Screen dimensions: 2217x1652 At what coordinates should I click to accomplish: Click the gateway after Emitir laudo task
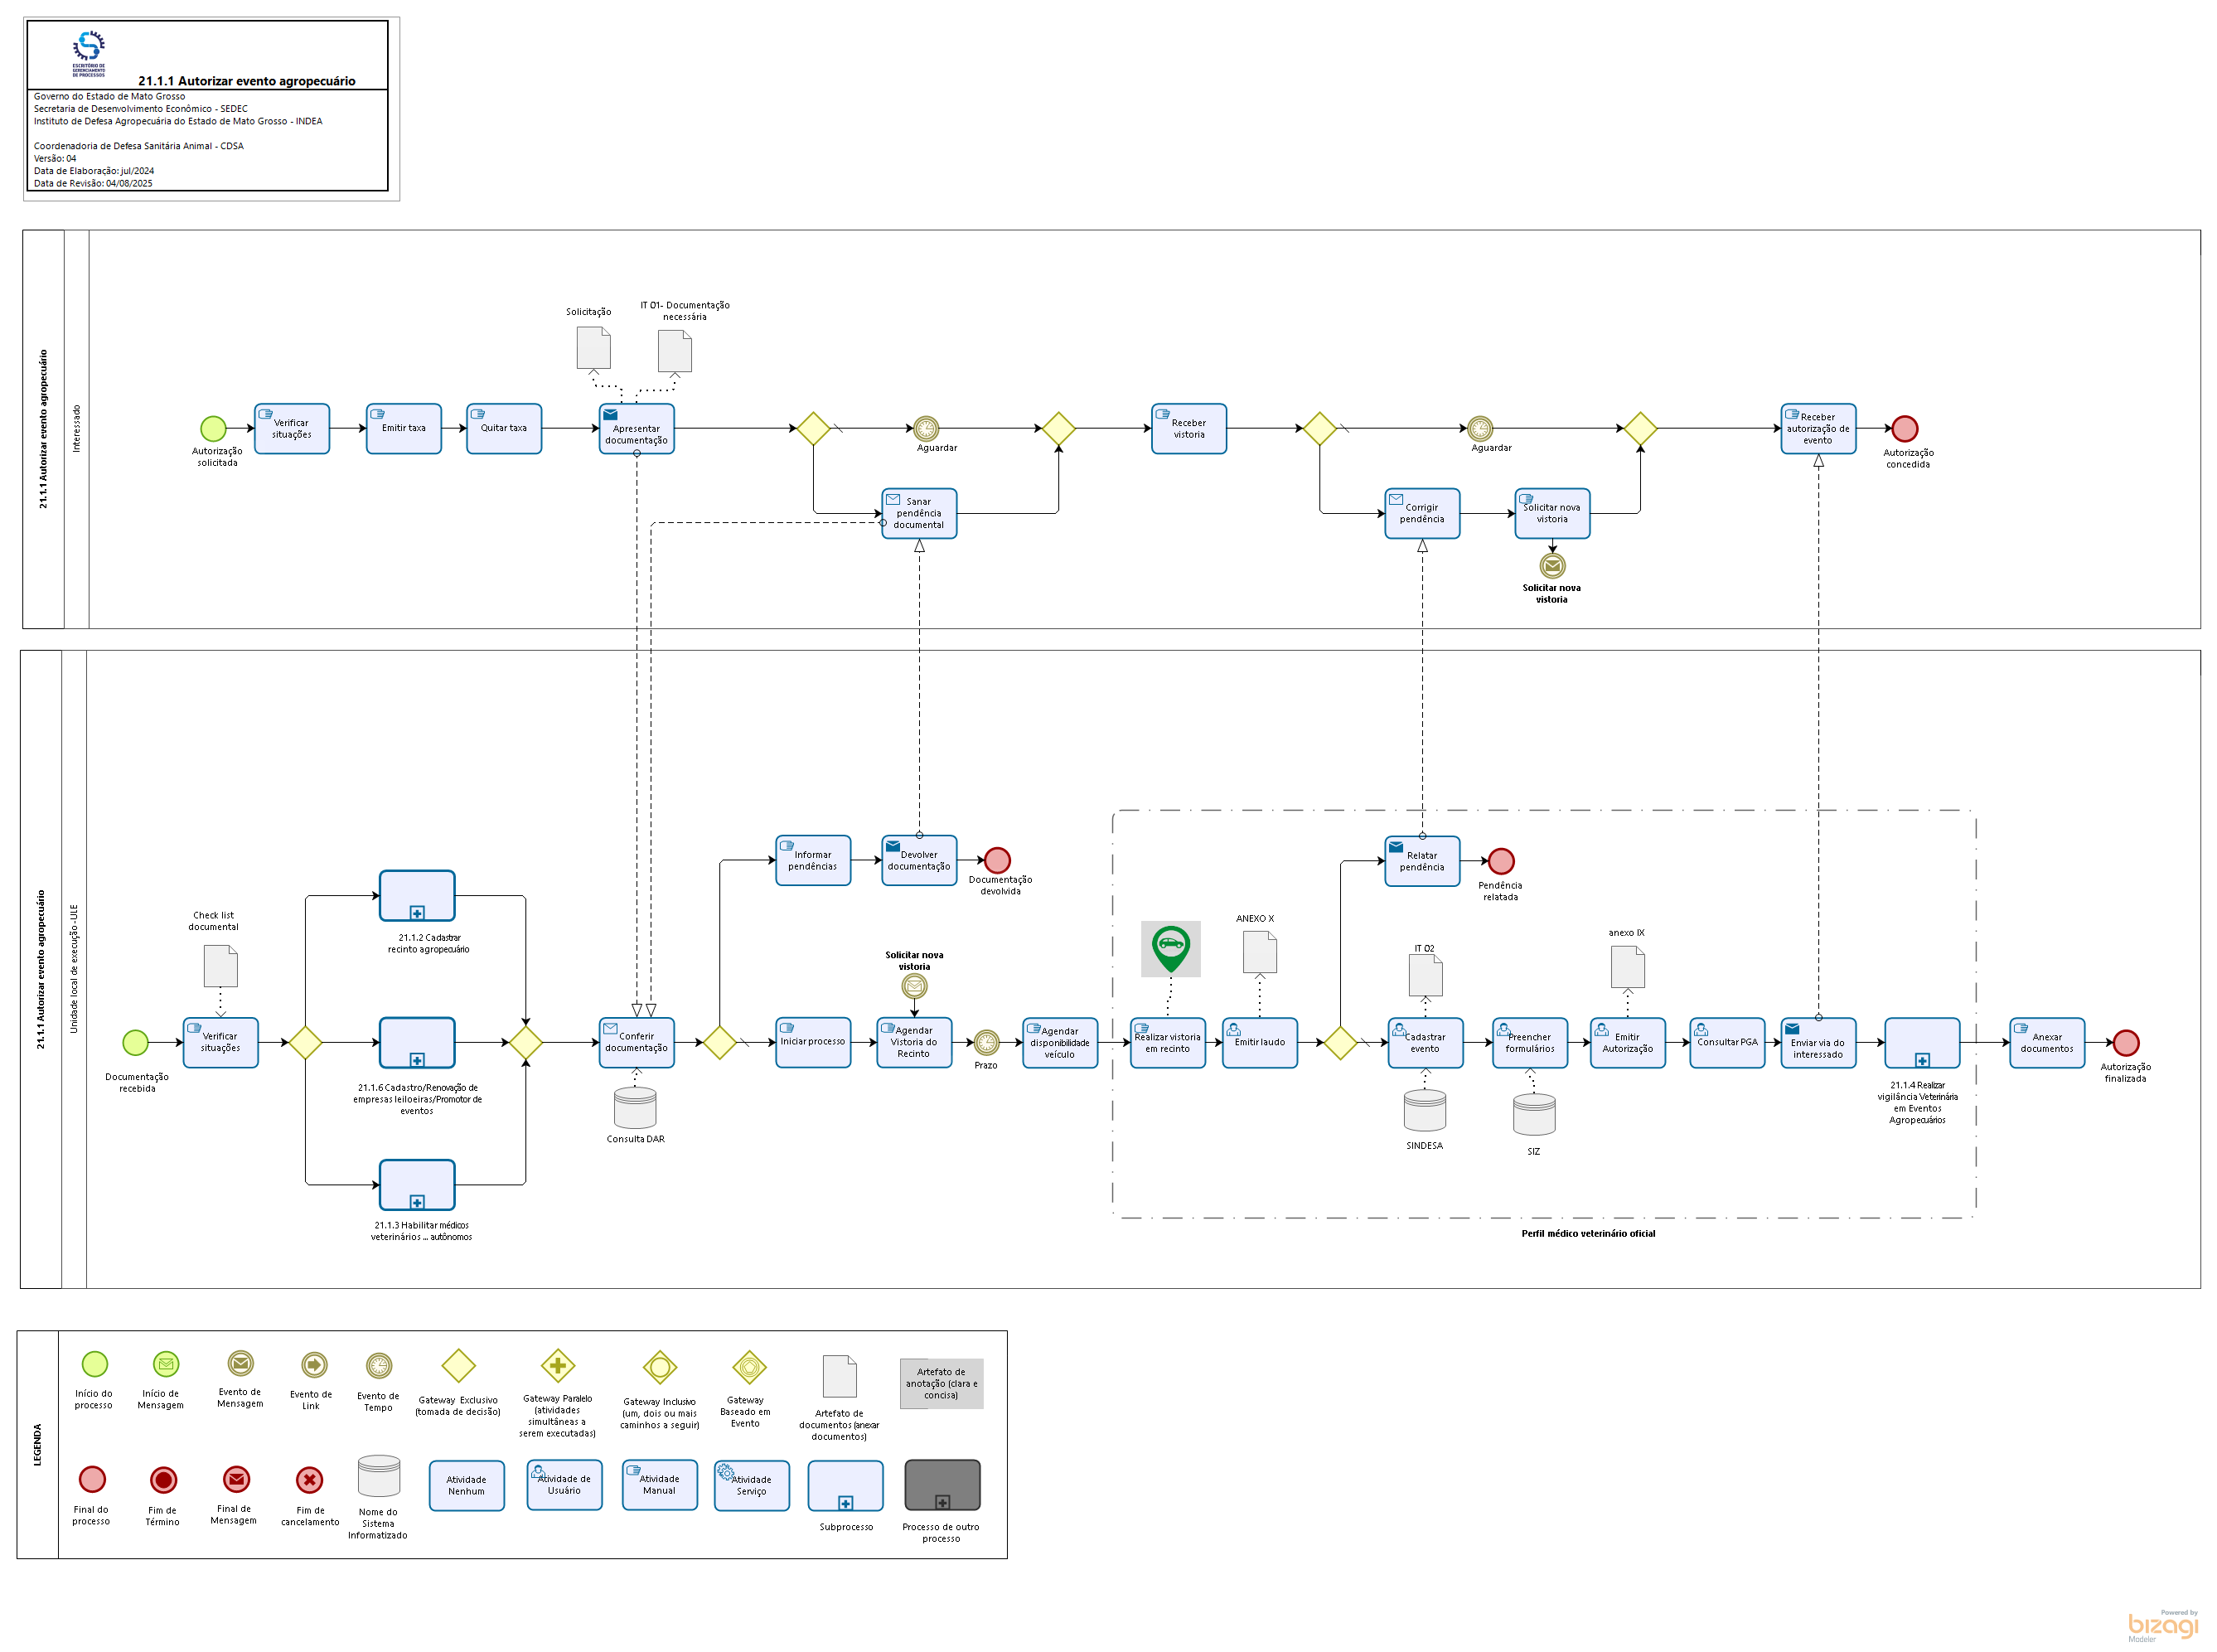tap(1339, 1043)
